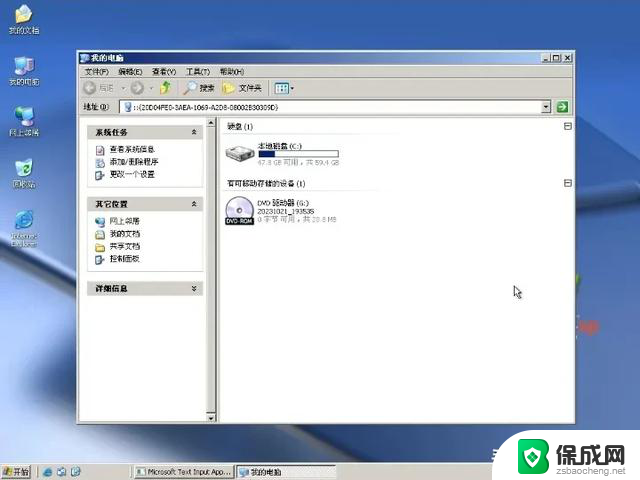Screen dimensions: 640x480
Task: Click the 开始 Start button
Action: pos(16,472)
